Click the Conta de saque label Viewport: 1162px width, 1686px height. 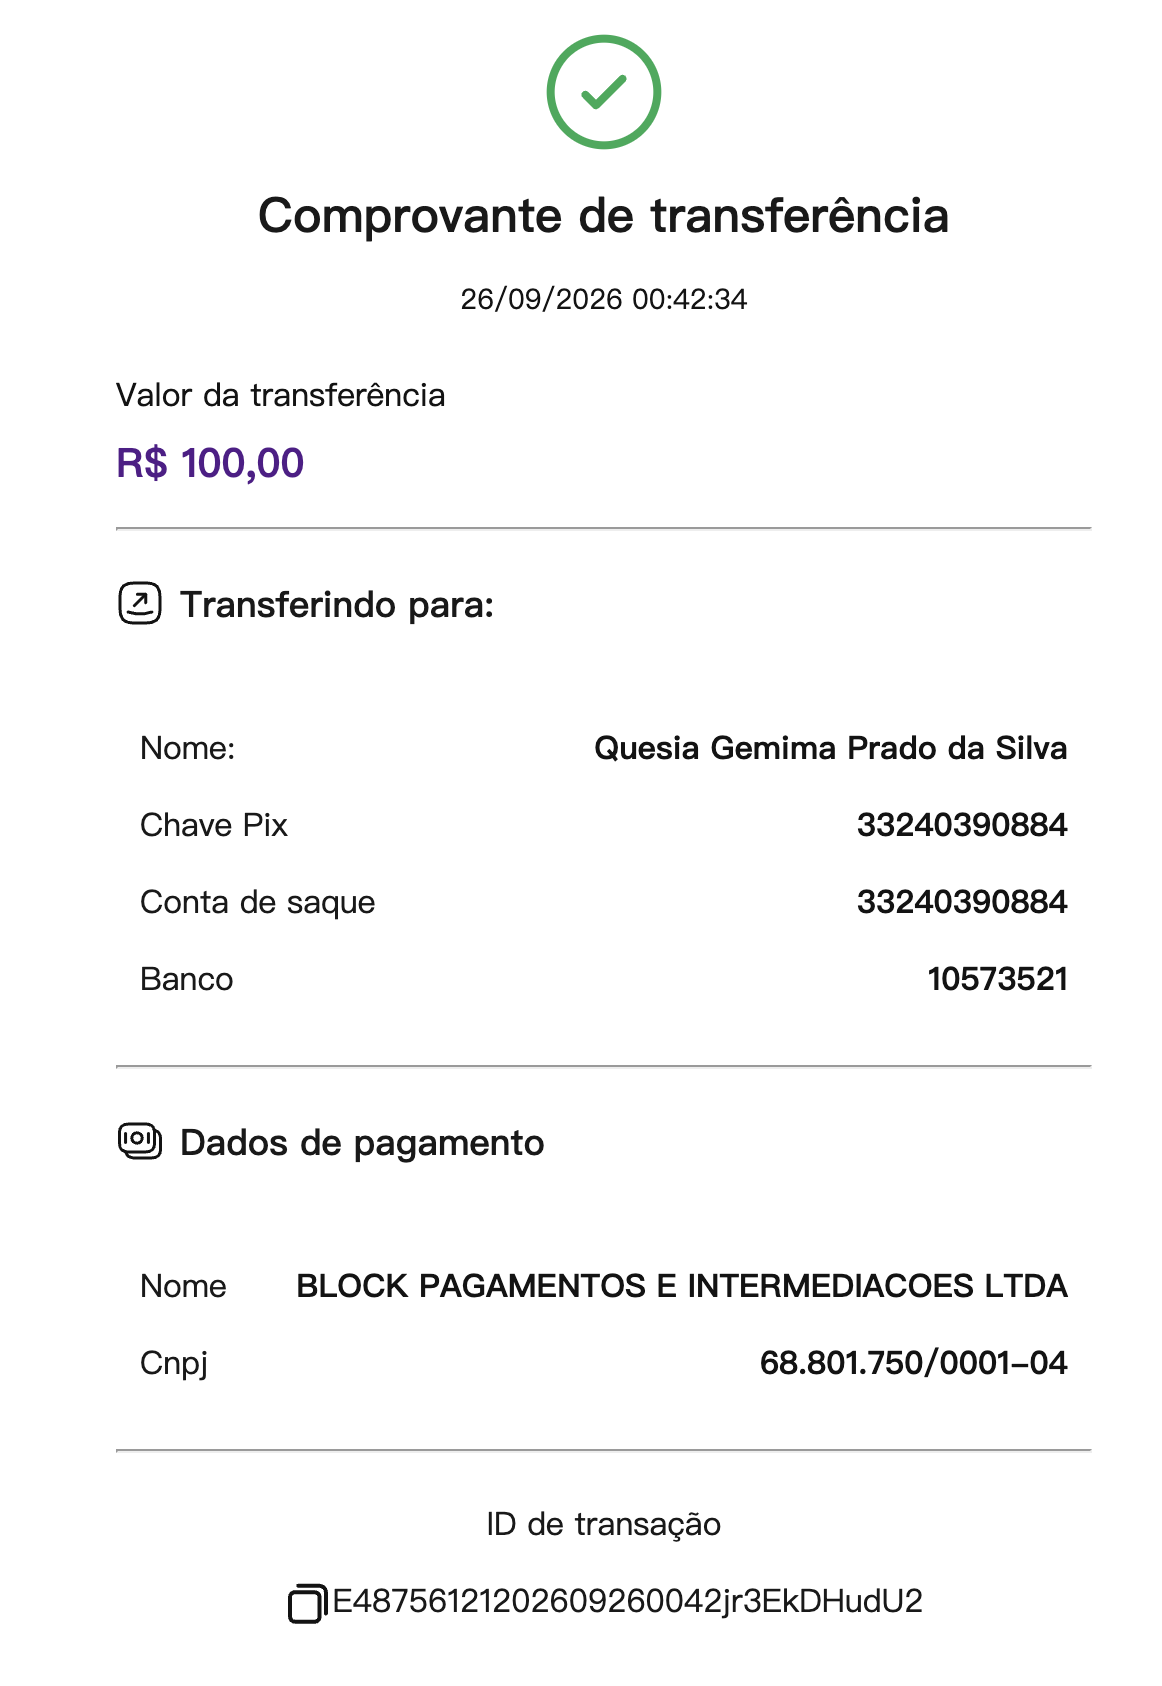(x=258, y=902)
